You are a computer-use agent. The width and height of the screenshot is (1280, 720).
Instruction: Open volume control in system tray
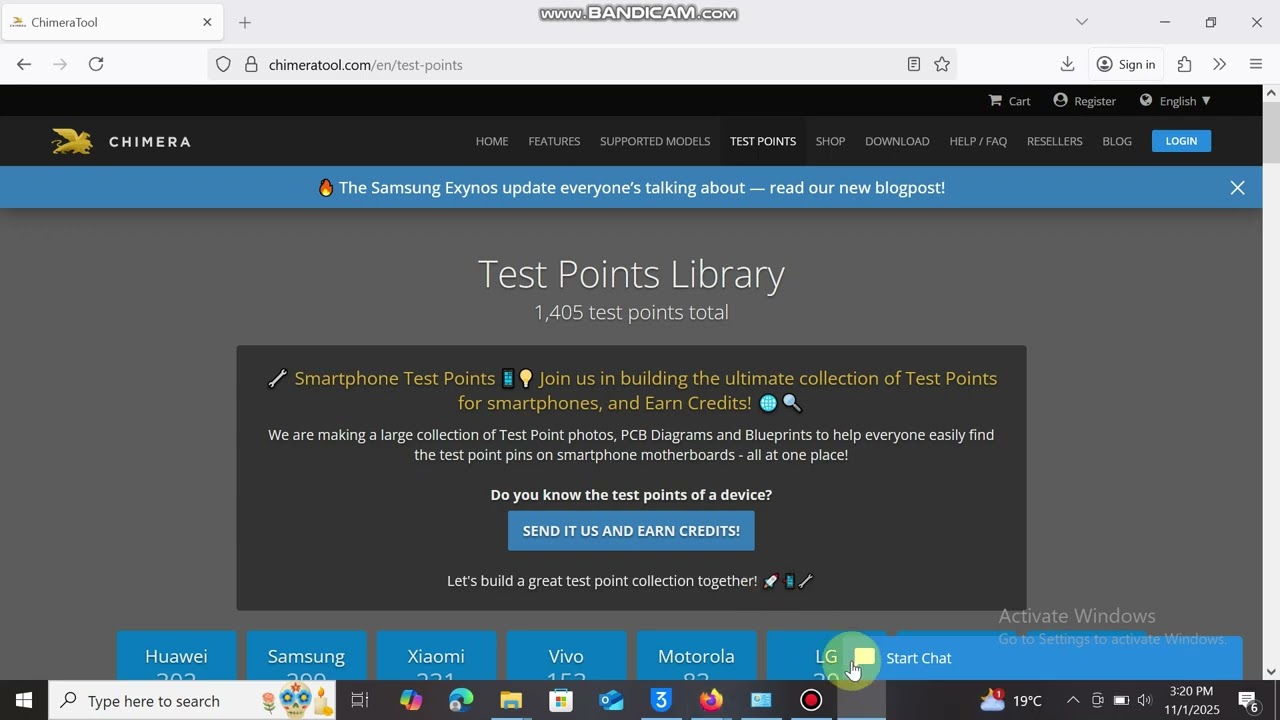pos(1145,700)
